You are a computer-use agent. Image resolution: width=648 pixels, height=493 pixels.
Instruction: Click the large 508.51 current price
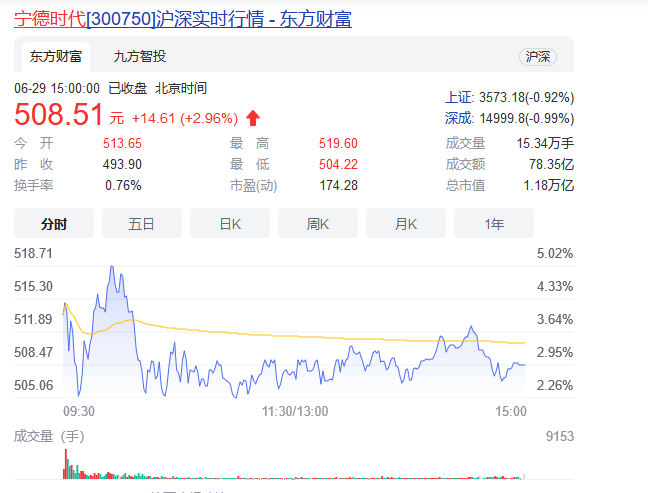coord(59,116)
